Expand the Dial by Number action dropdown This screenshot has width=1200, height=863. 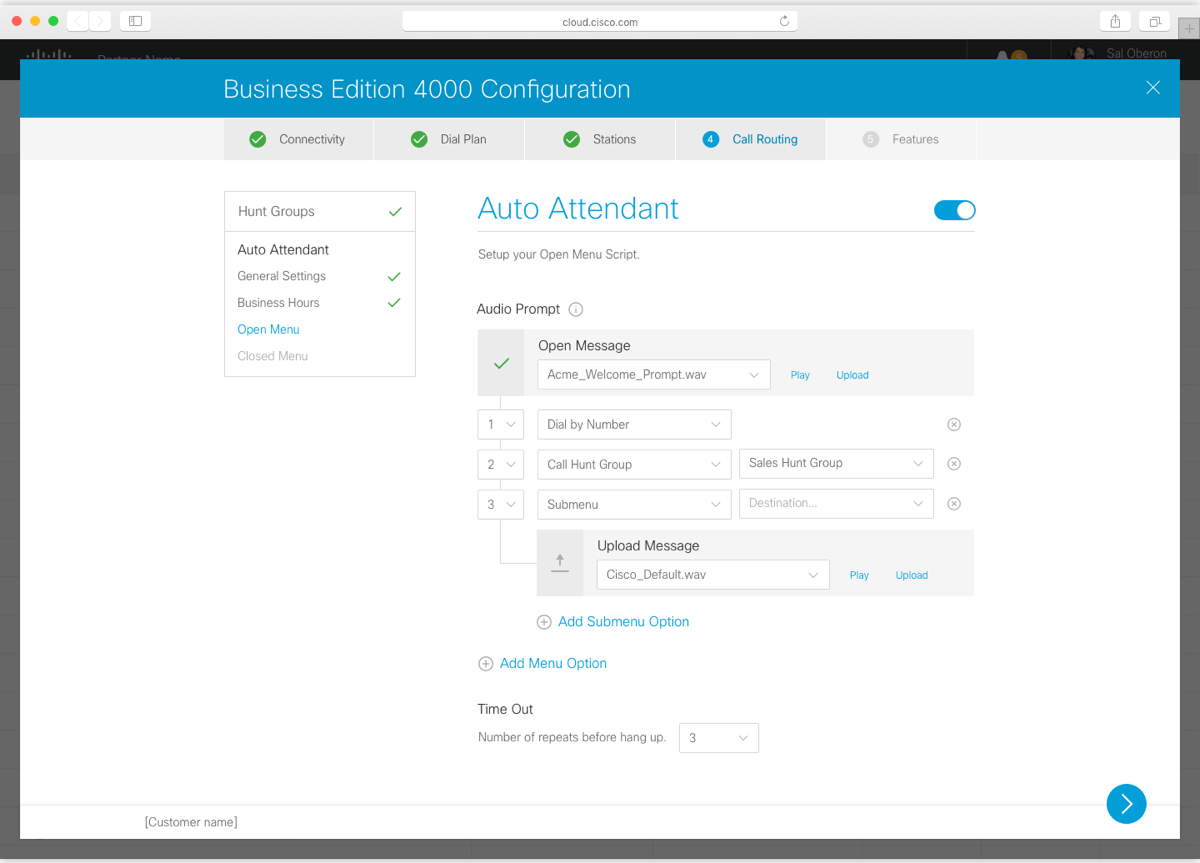pos(634,424)
